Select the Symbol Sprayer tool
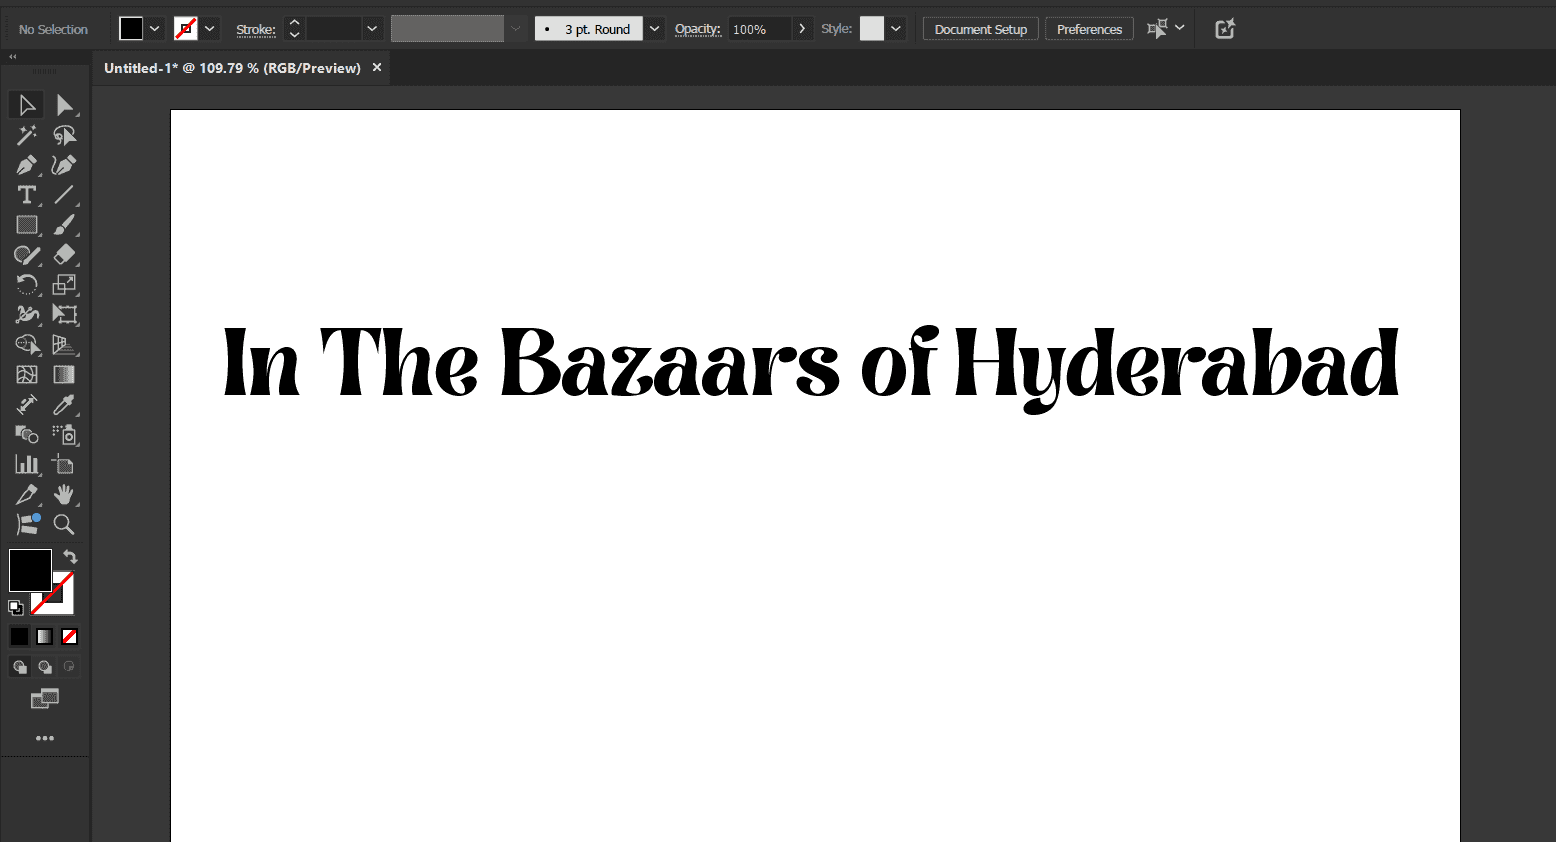Viewport: 1556px width, 842px height. pyautogui.click(x=65, y=435)
